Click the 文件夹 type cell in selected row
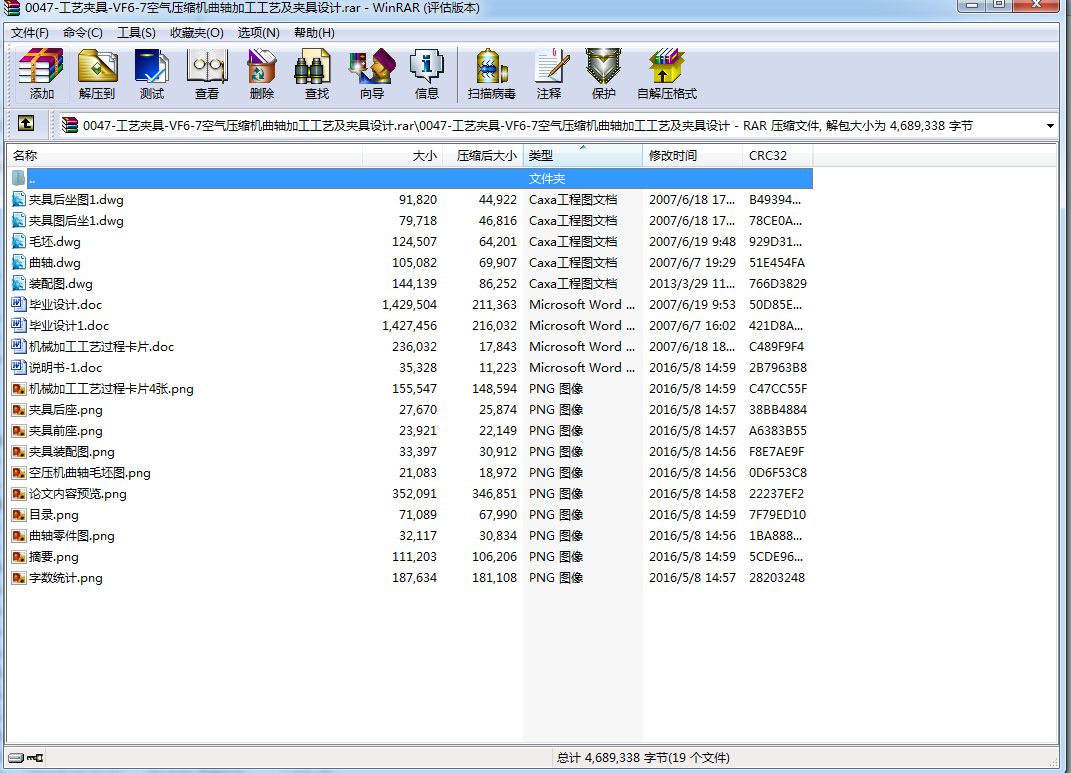1071x773 pixels. 546,179
